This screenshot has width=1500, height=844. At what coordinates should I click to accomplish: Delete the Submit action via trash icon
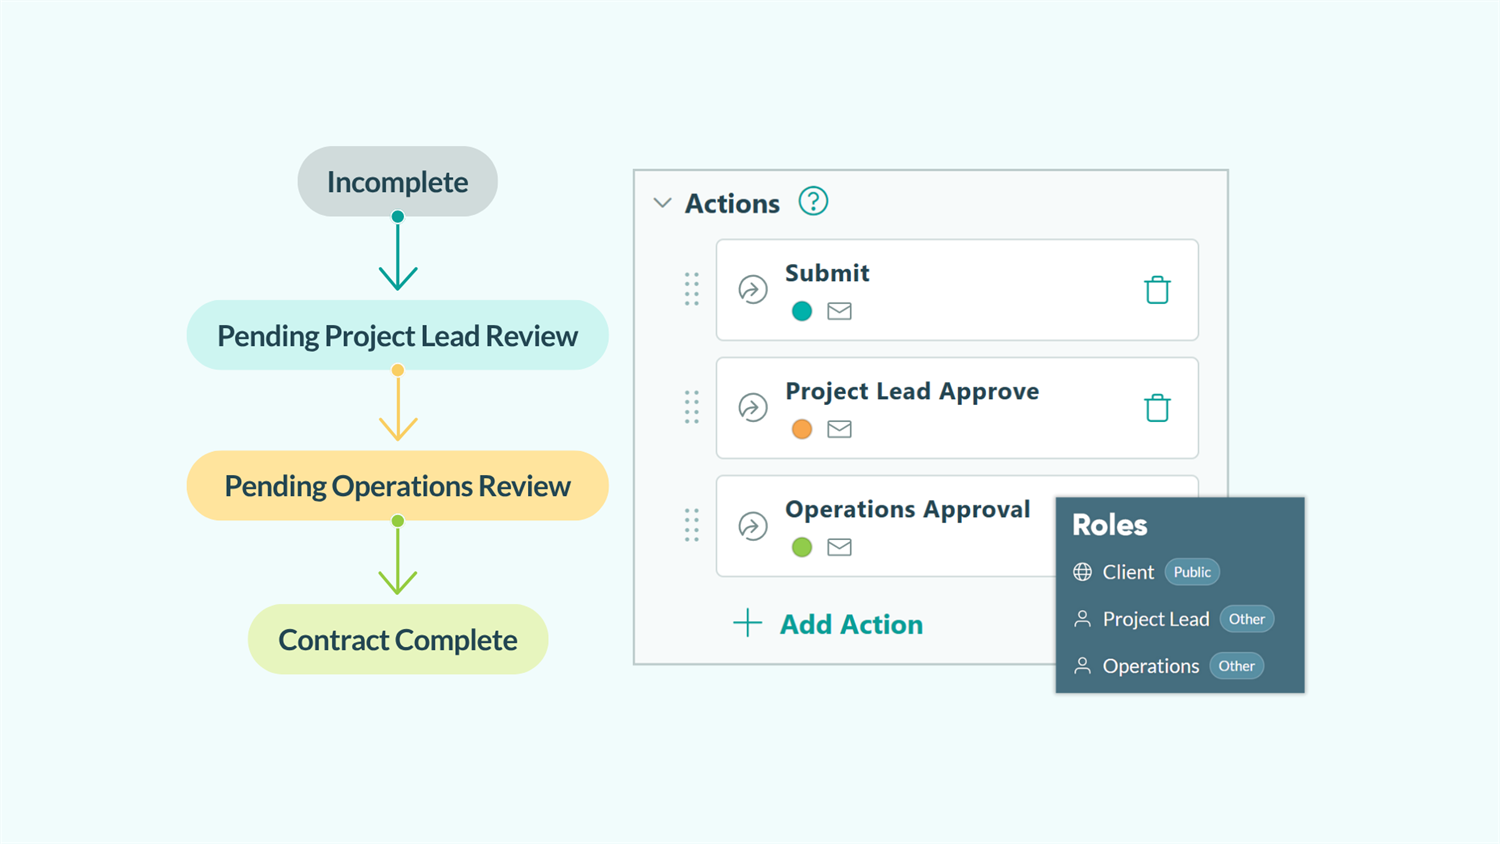[x=1157, y=290]
